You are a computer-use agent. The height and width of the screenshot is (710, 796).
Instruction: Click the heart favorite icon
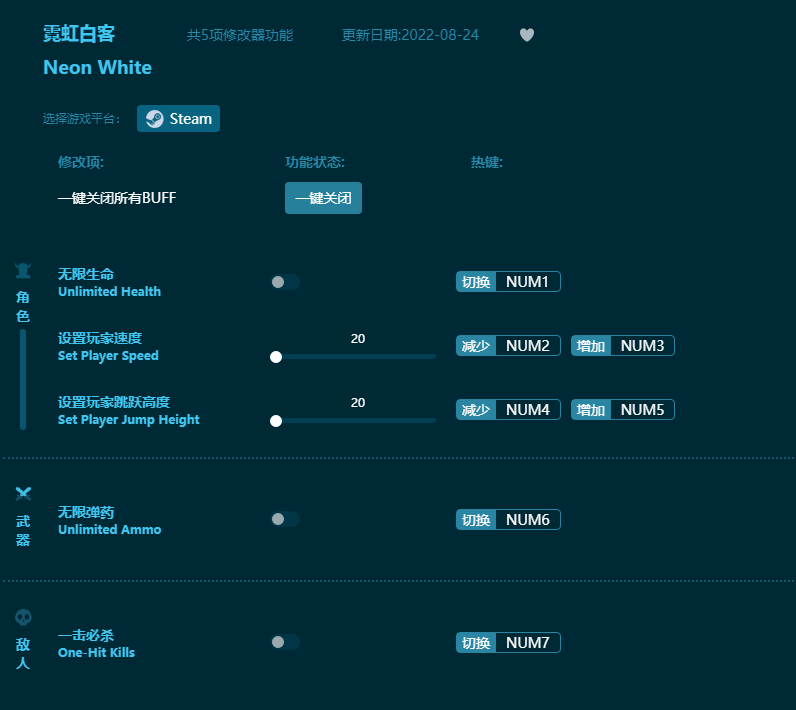click(527, 35)
